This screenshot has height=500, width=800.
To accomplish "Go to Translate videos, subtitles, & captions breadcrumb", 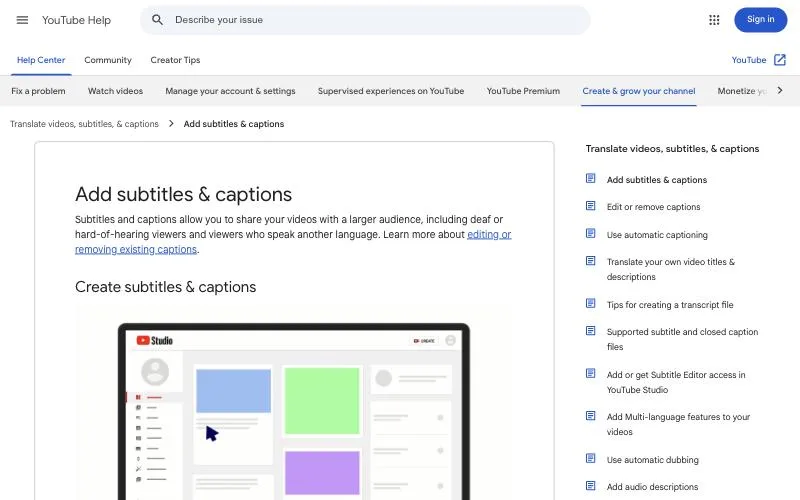I will click(x=84, y=124).
